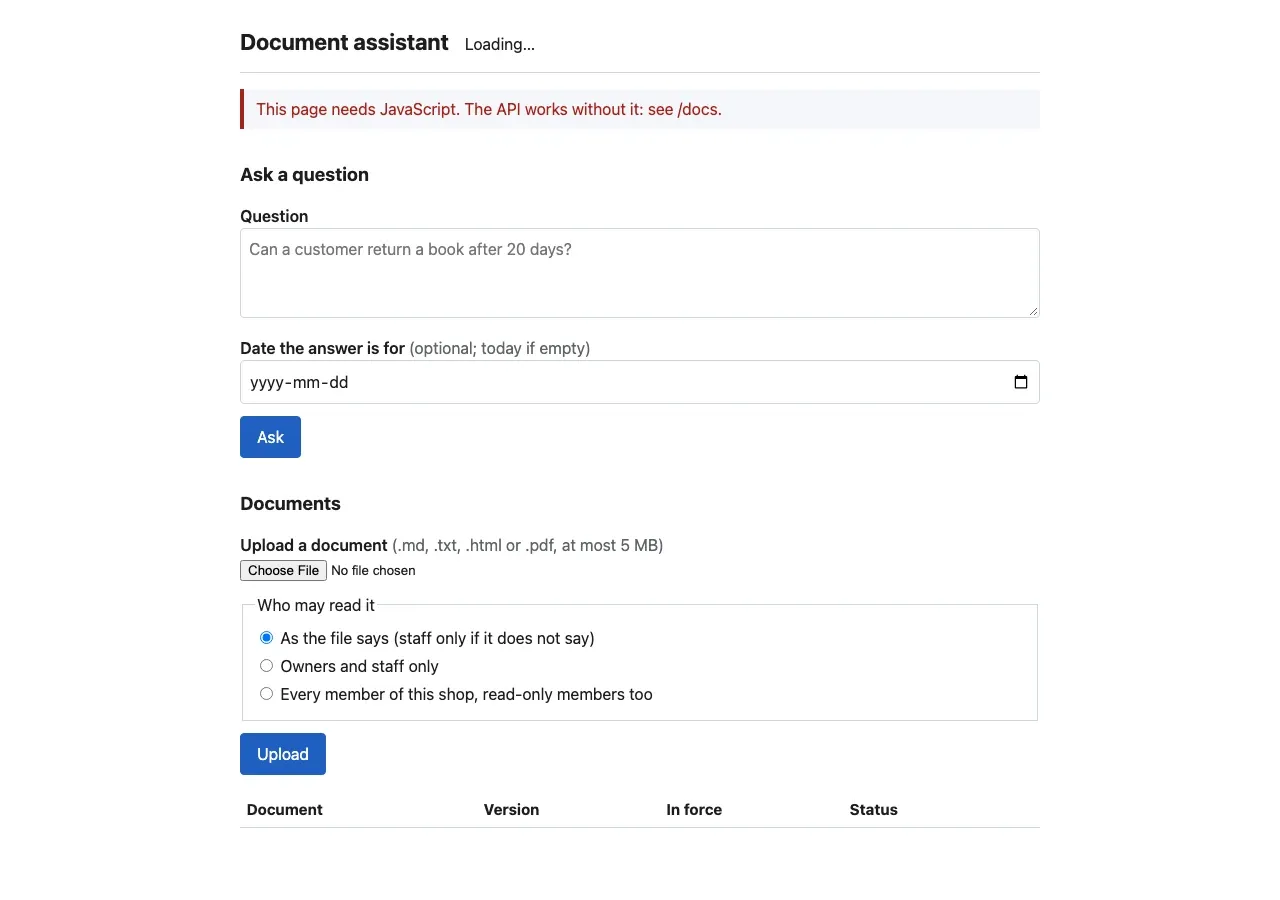Image resolution: width=1280 pixels, height=900 pixels.
Task: Focus the yyyy-mm-dd date field
Action: coord(640,382)
